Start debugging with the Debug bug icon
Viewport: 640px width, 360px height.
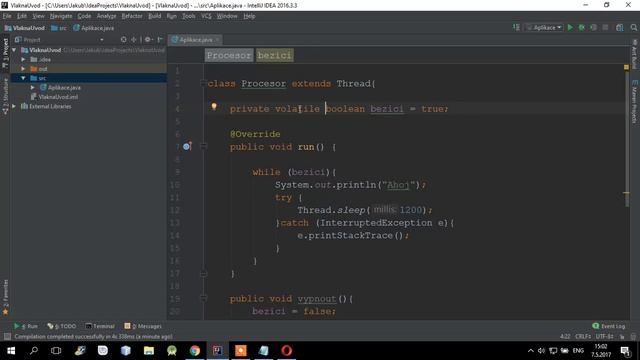click(582, 27)
